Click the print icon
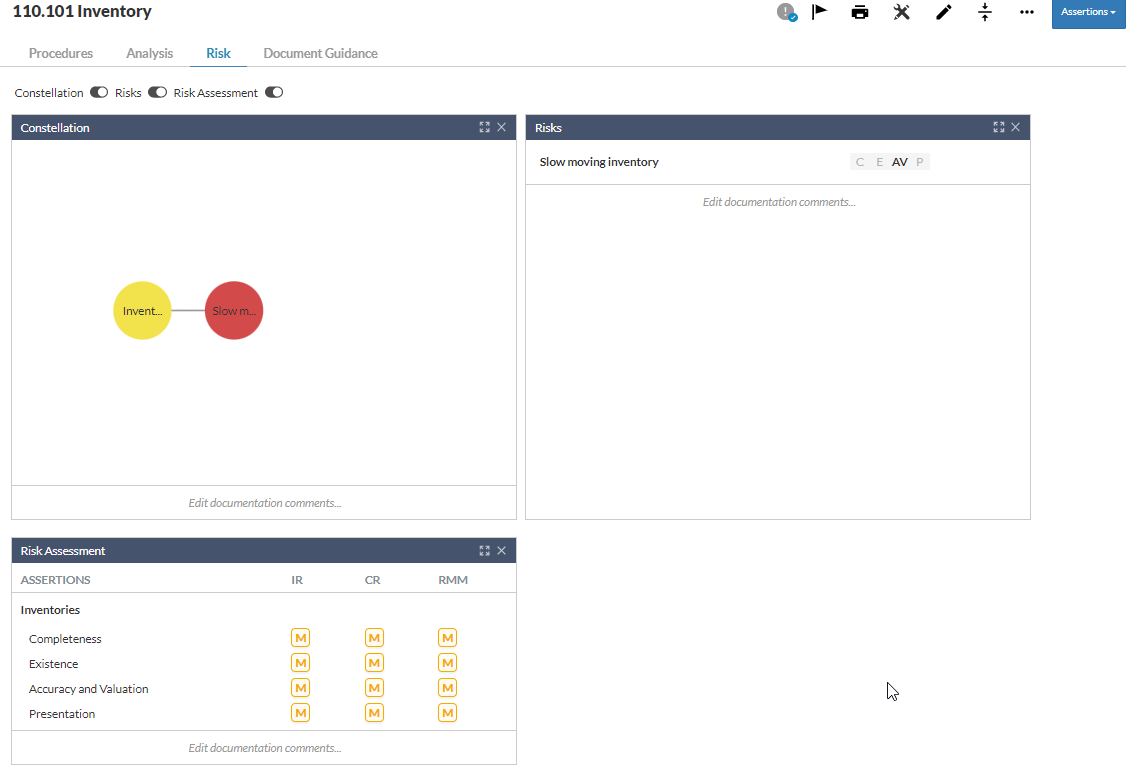1126x766 pixels. (860, 12)
